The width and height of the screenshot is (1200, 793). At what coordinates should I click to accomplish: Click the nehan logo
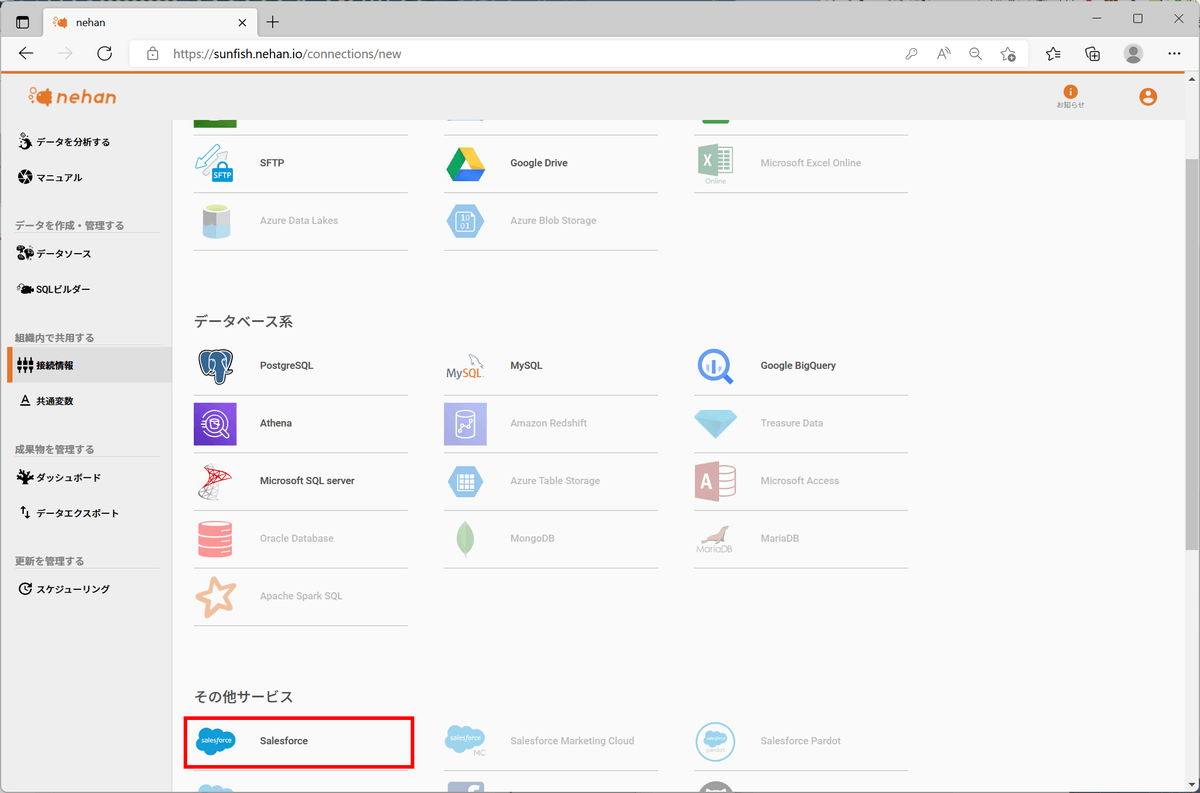[72, 96]
